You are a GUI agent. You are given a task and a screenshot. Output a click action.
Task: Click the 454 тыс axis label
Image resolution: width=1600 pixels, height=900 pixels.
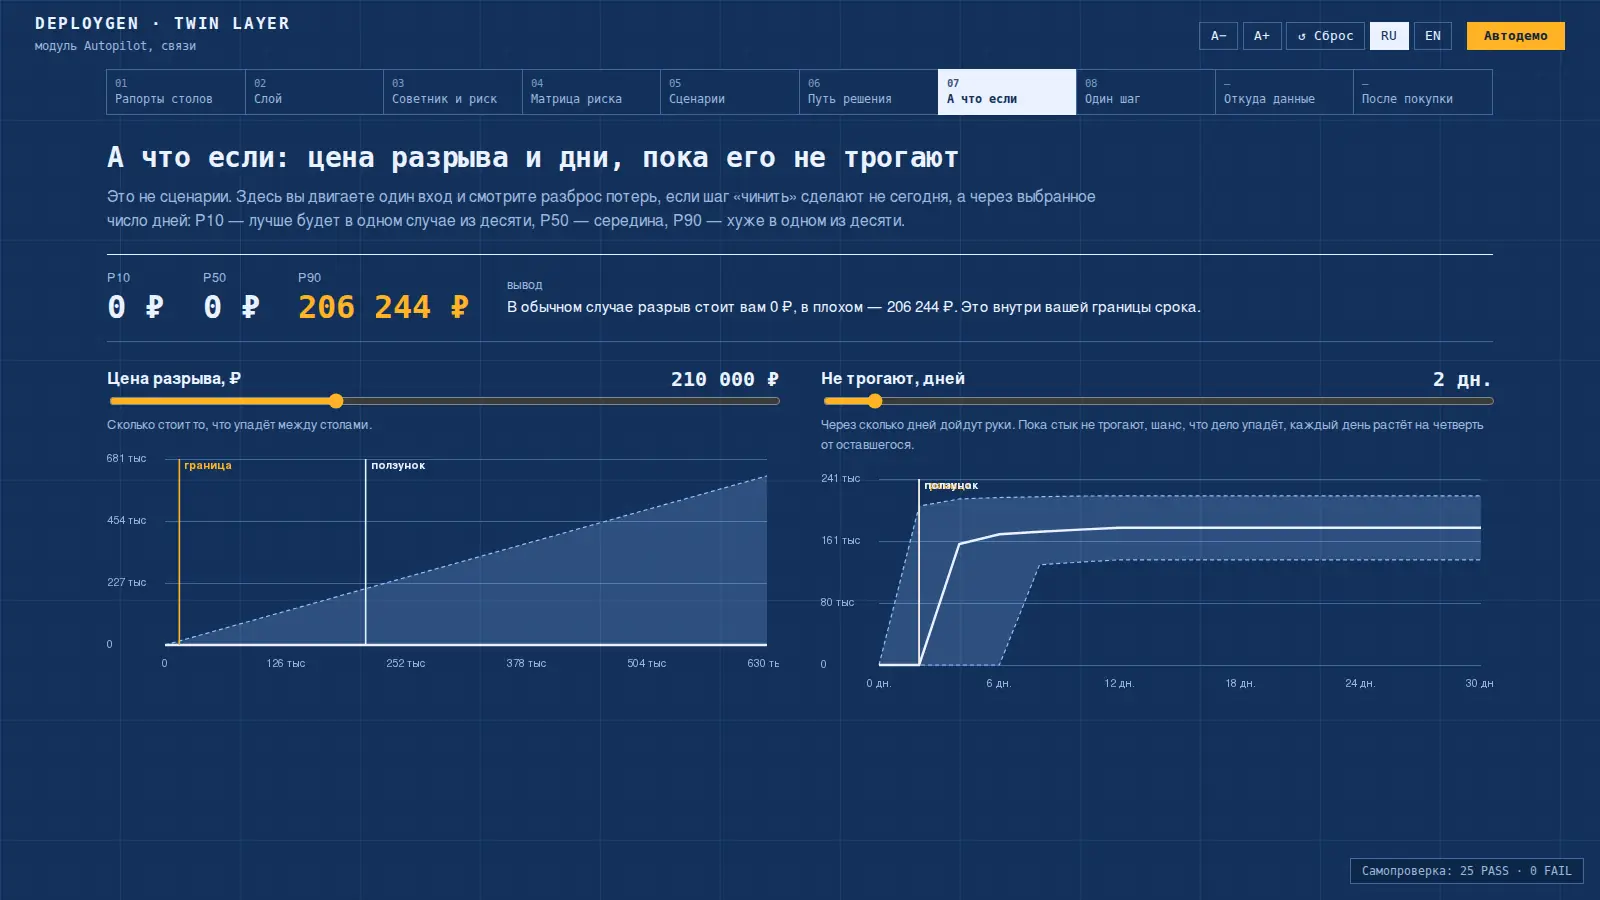click(127, 521)
